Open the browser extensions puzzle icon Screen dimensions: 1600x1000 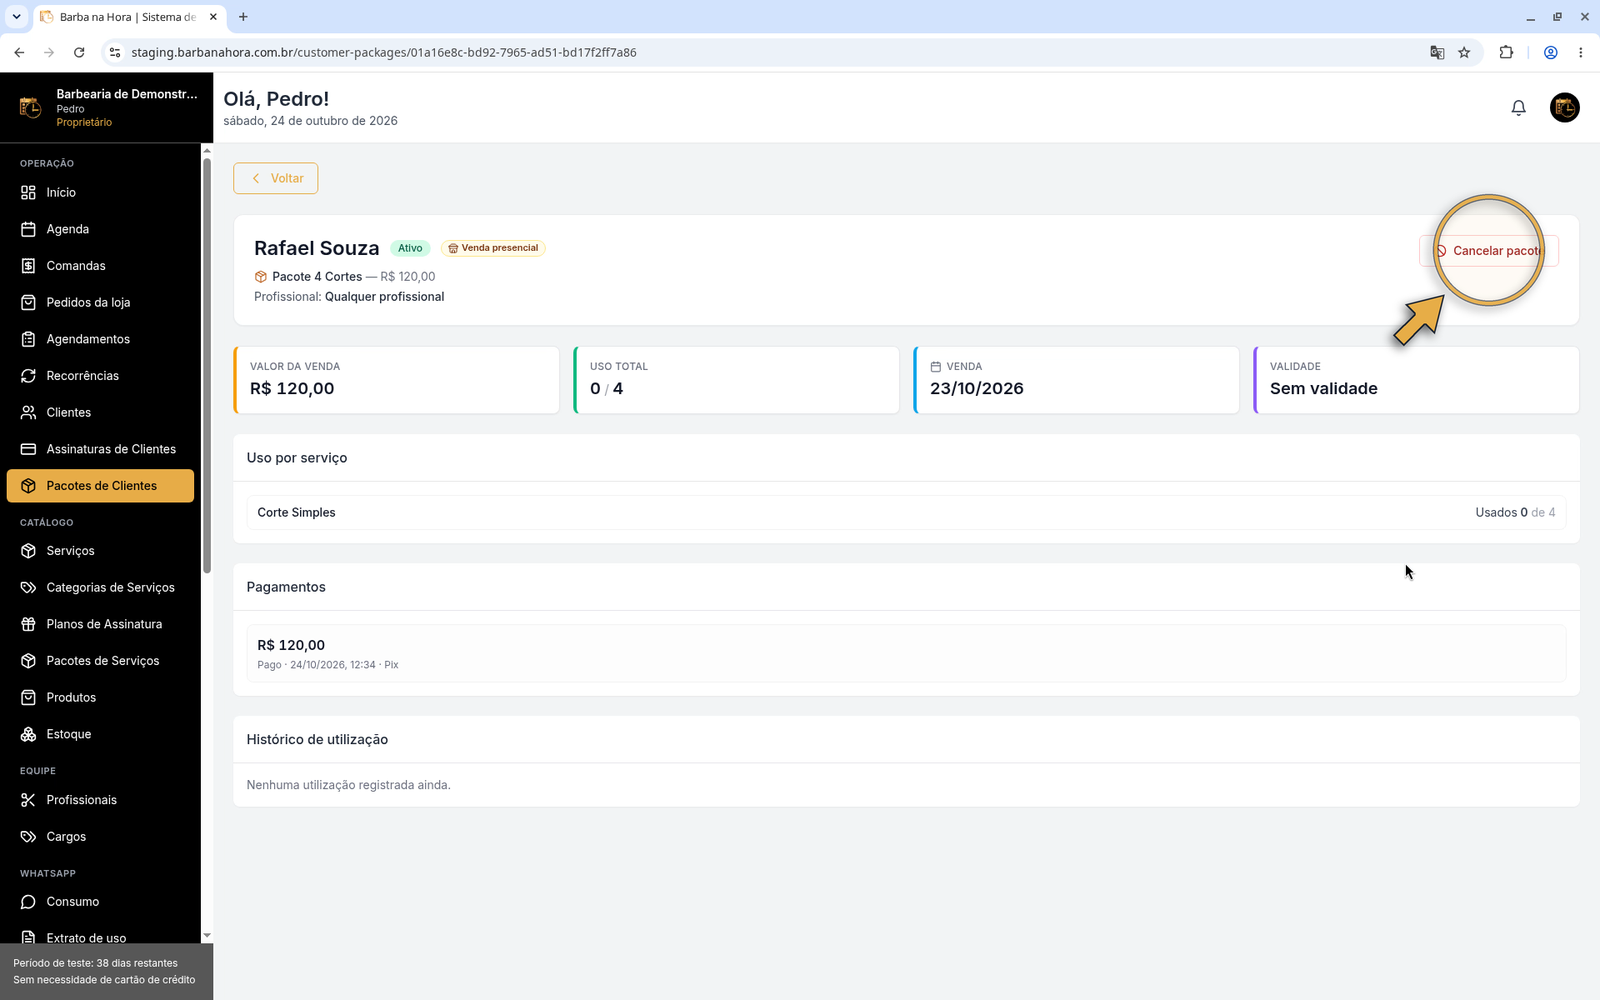click(x=1506, y=53)
